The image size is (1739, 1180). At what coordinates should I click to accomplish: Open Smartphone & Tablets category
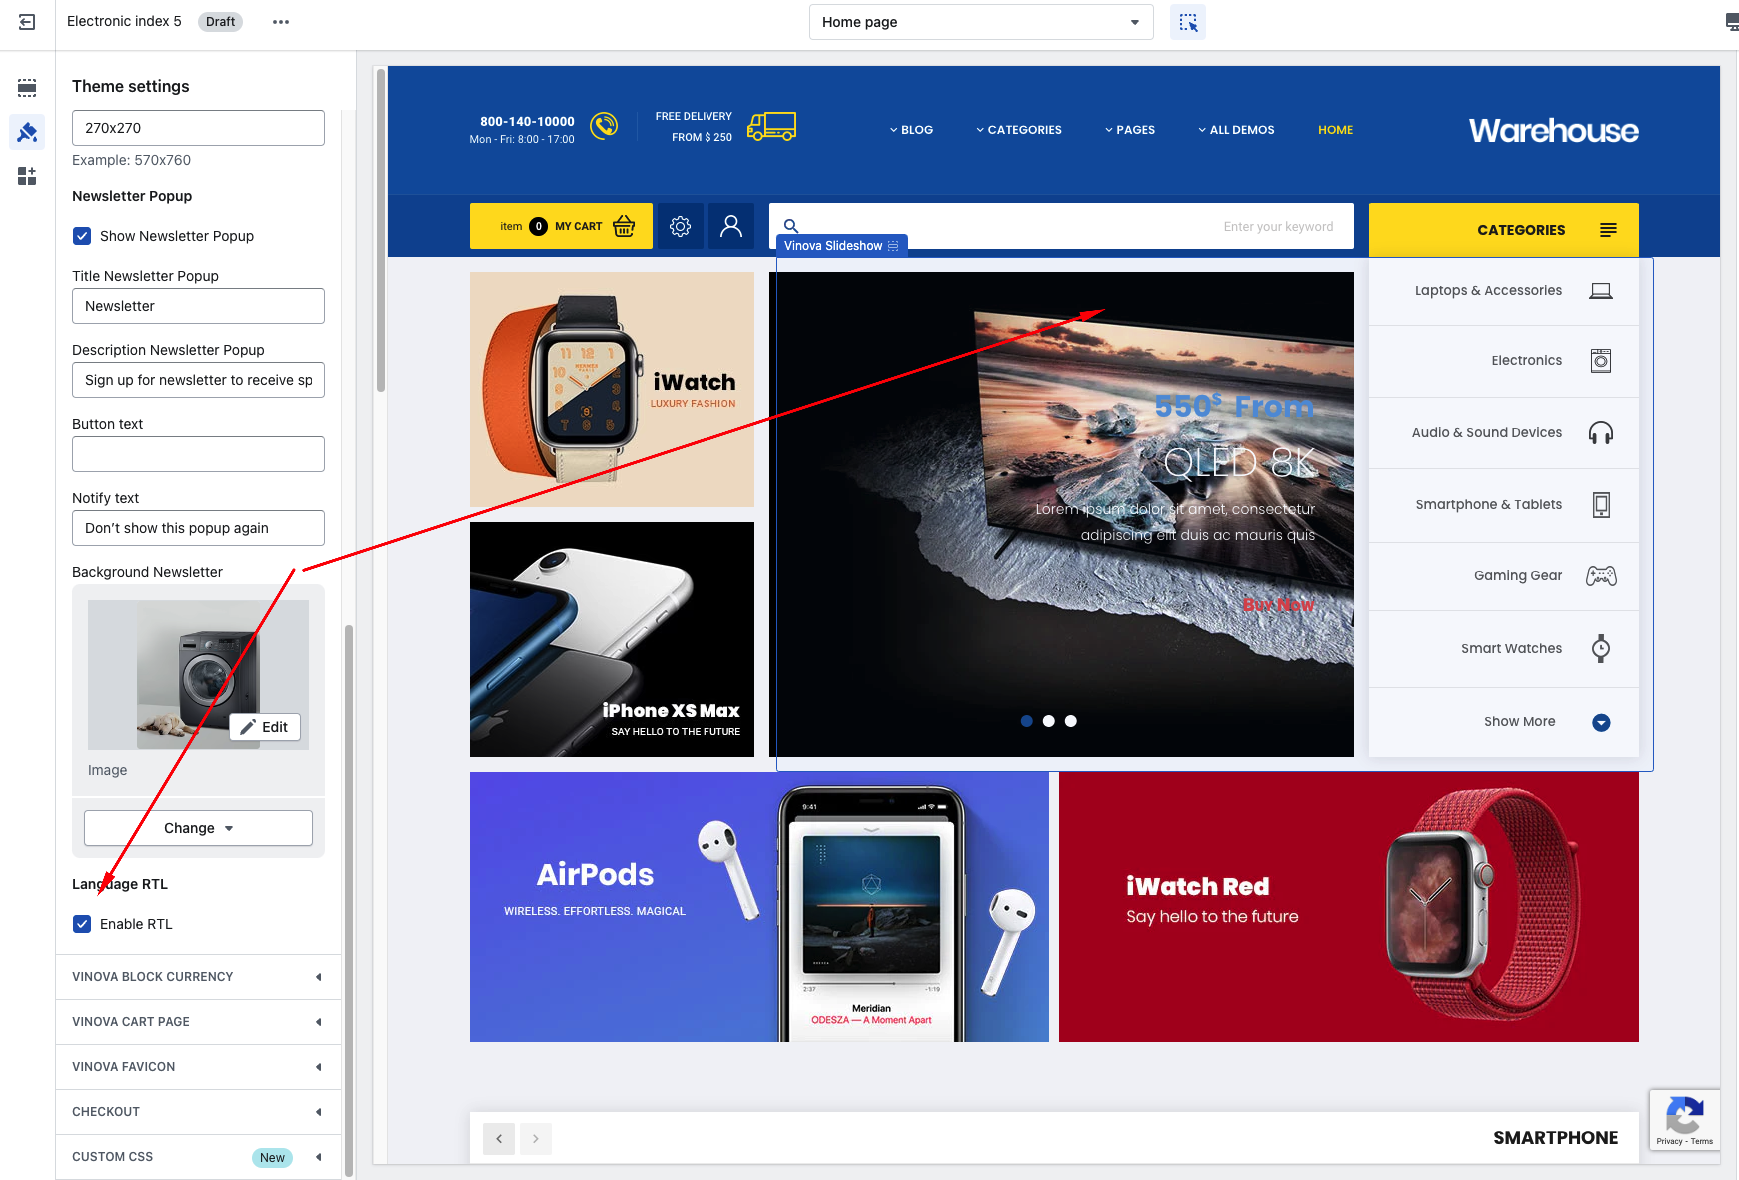coord(1504,505)
